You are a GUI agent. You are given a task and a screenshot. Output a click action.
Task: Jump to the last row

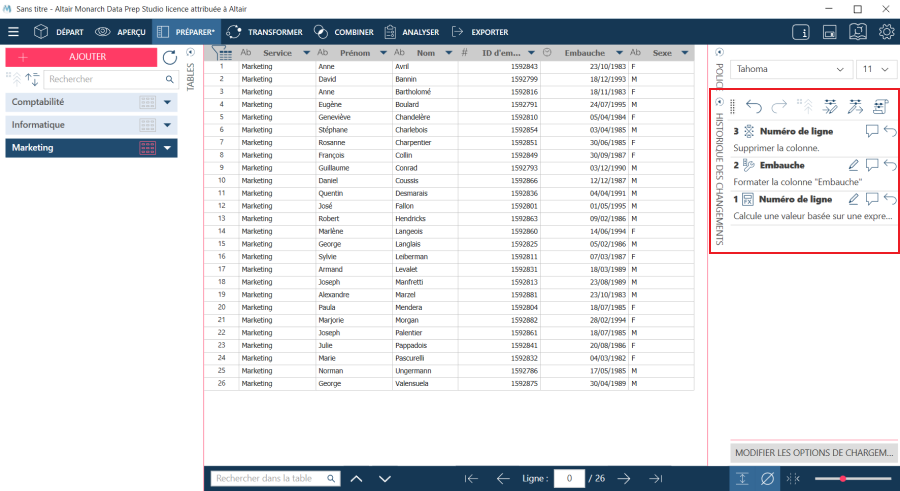coord(655,478)
